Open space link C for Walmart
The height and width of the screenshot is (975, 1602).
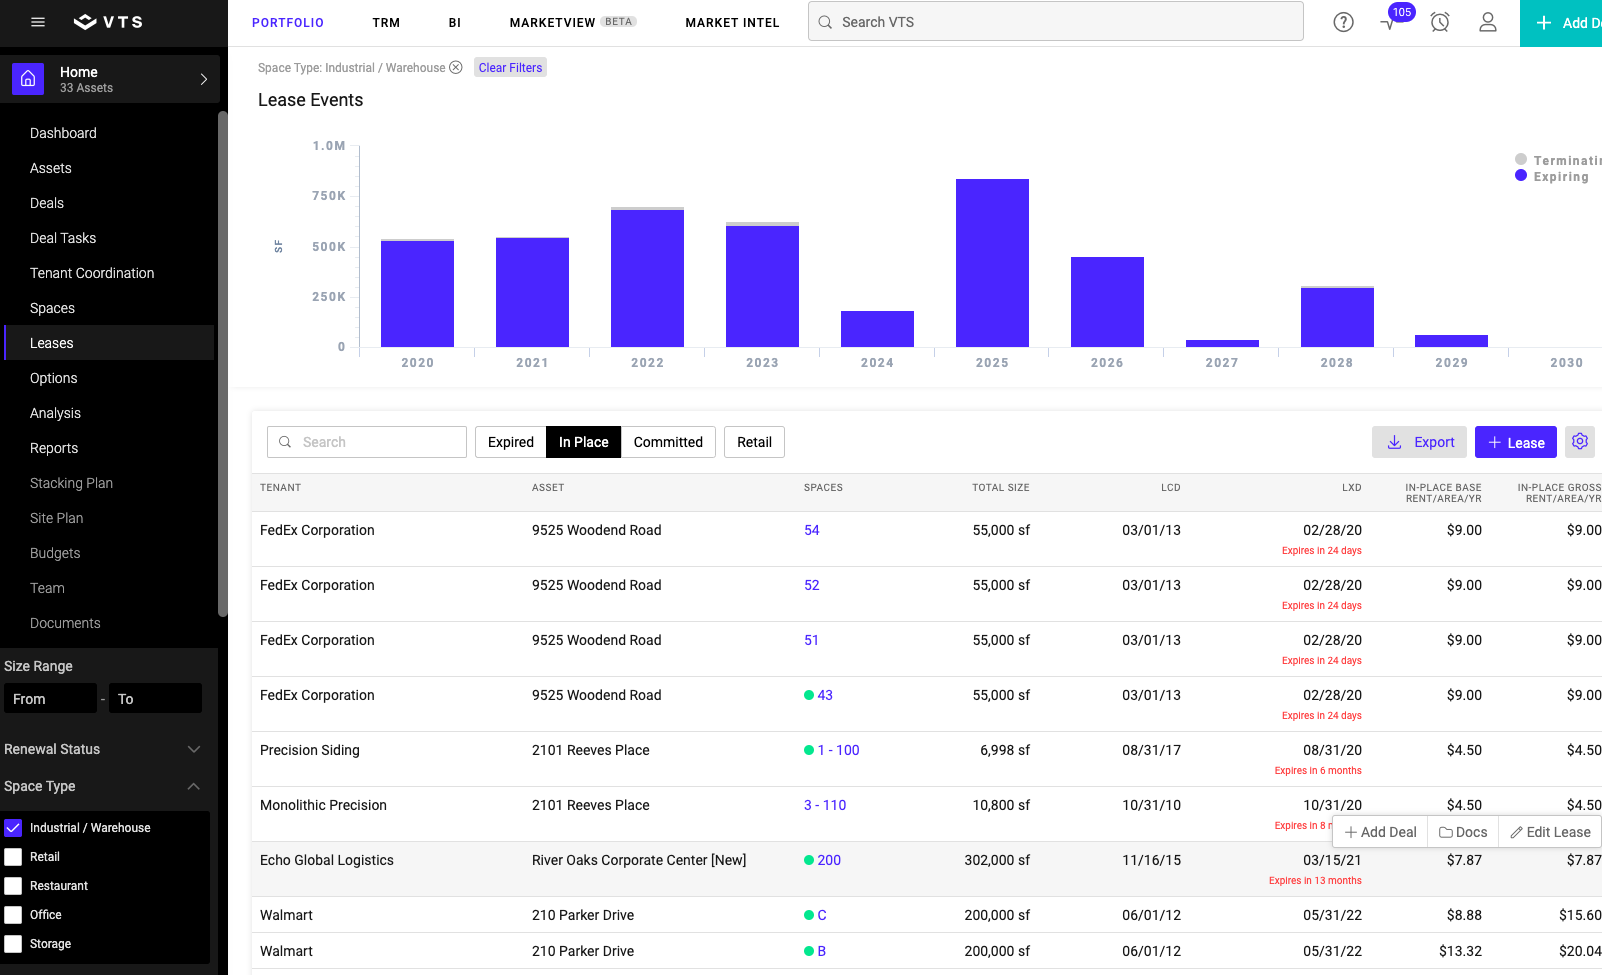pyautogui.click(x=822, y=915)
